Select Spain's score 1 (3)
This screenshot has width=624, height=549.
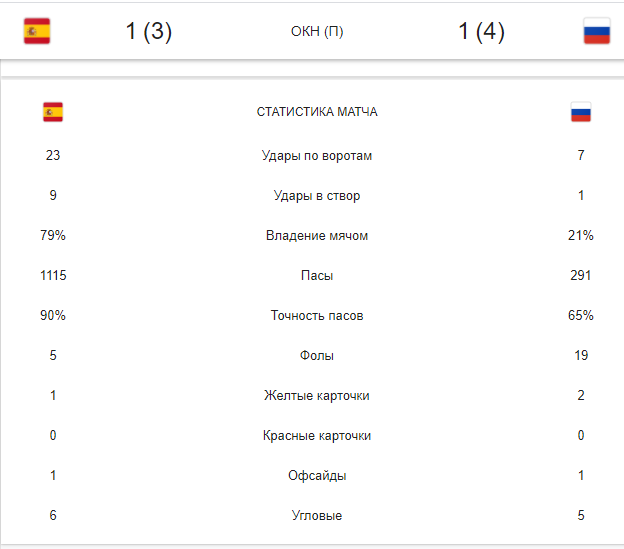149,32
